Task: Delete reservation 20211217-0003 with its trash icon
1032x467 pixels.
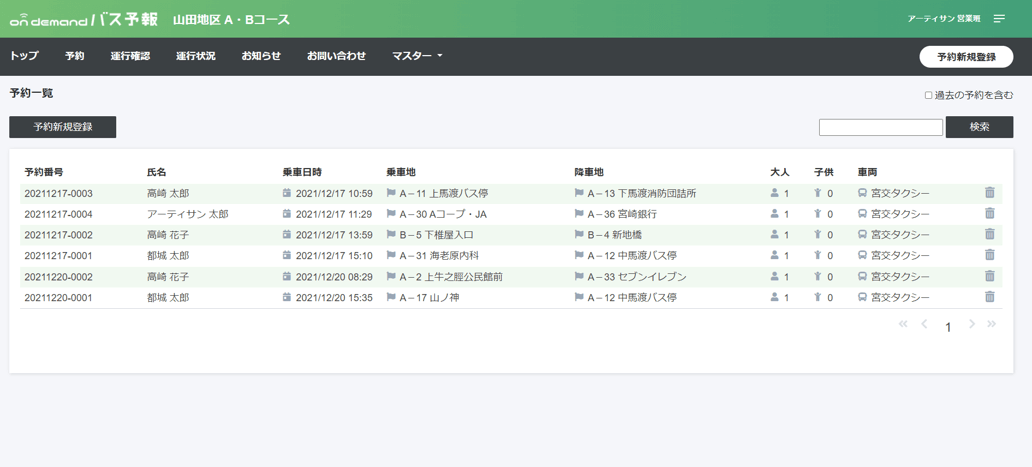Action: point(989,193)
